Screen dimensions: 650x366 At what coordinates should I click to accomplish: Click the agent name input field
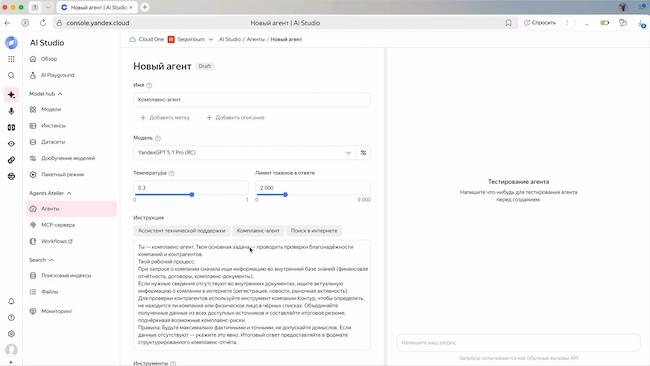pos(252,100)
